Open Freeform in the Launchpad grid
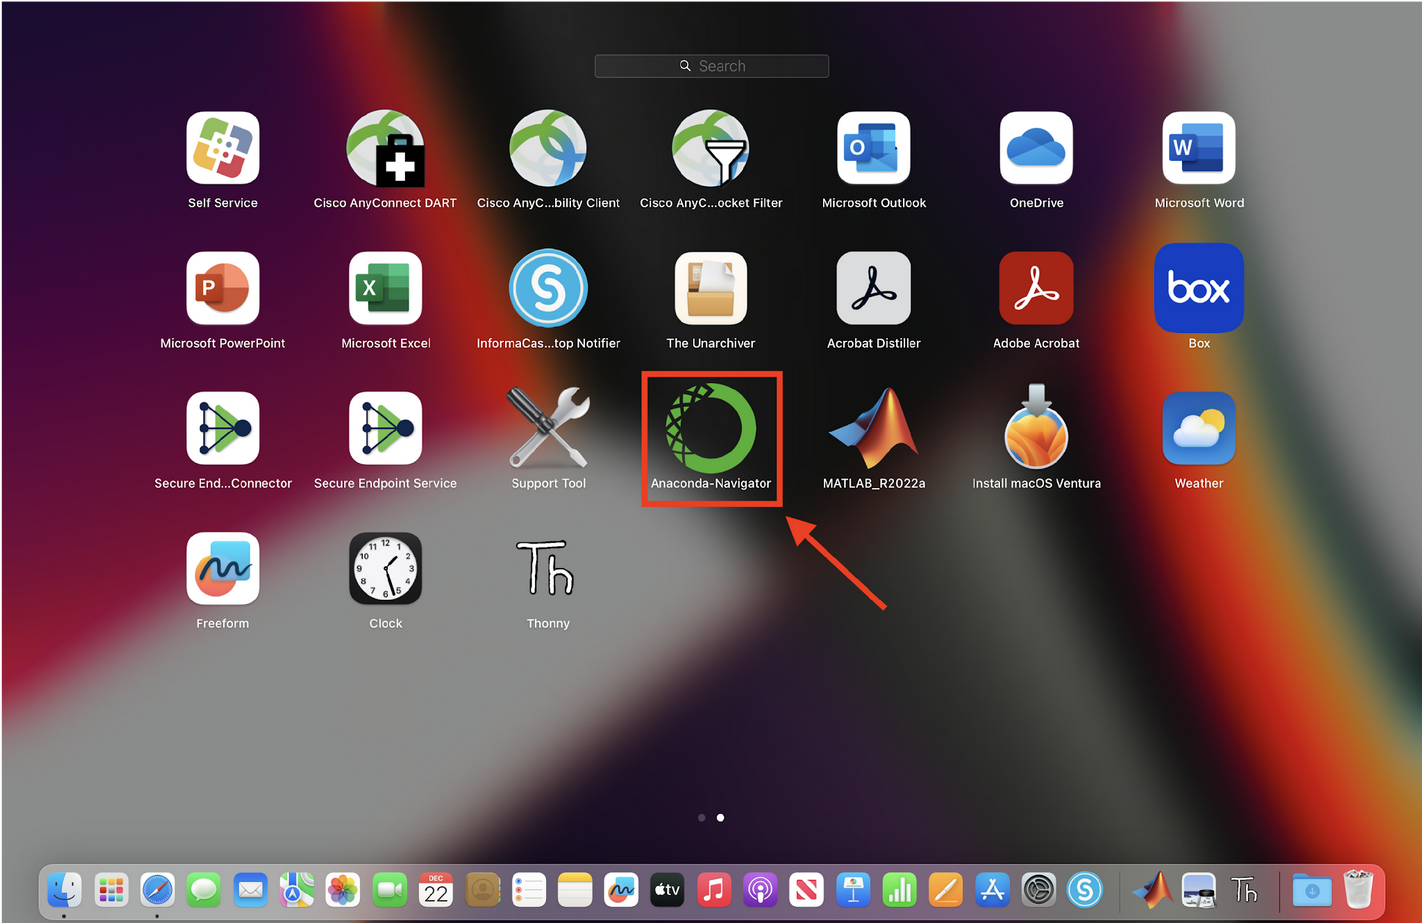This screenshot has height=923, width=1422. point(223,568)
